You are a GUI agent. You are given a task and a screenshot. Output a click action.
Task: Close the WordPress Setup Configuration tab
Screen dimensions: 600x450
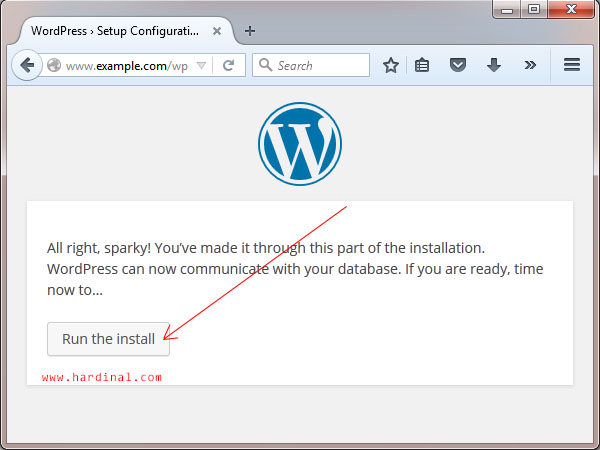[x=217, y=31]
